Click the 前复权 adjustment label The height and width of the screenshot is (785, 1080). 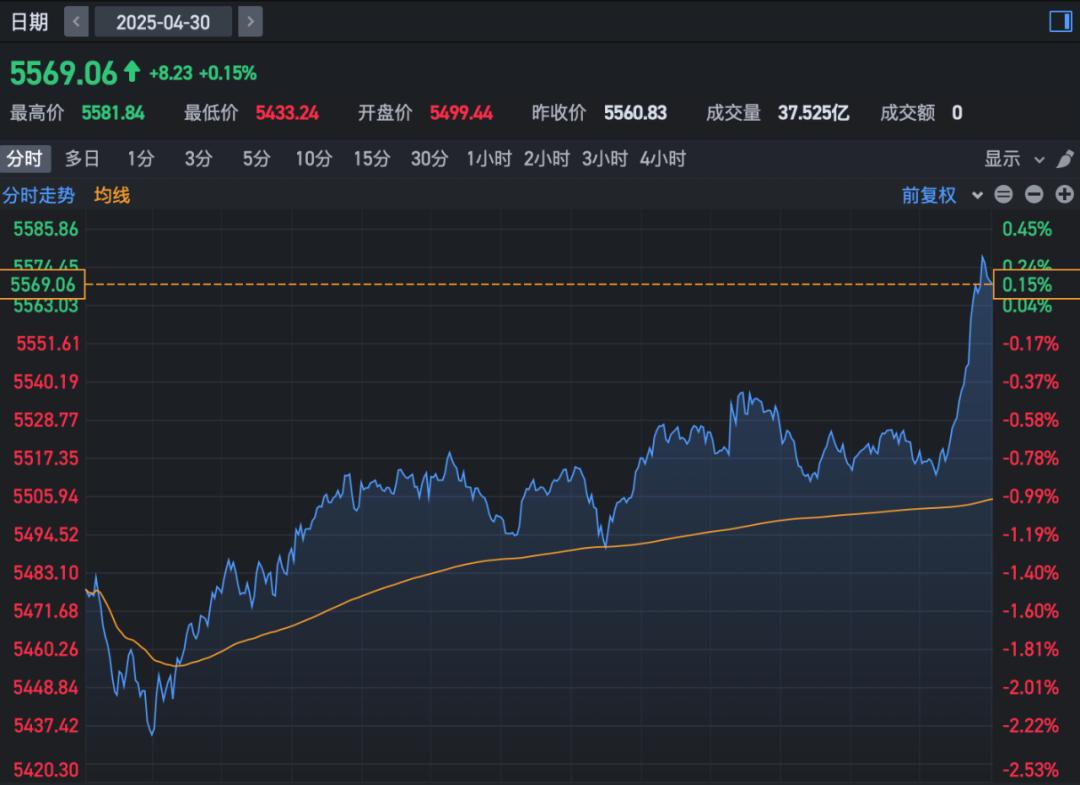pos(932,195)
